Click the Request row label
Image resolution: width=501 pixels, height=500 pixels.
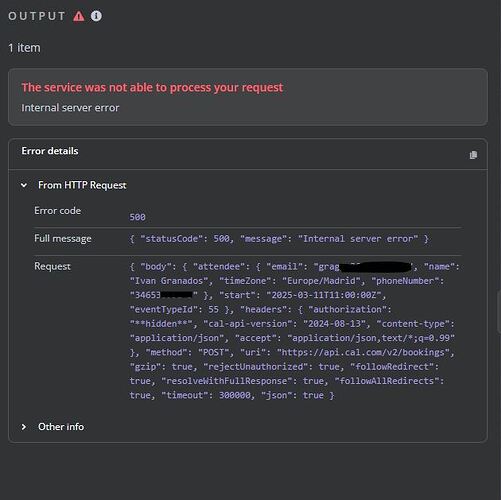(x=52, y=266)
